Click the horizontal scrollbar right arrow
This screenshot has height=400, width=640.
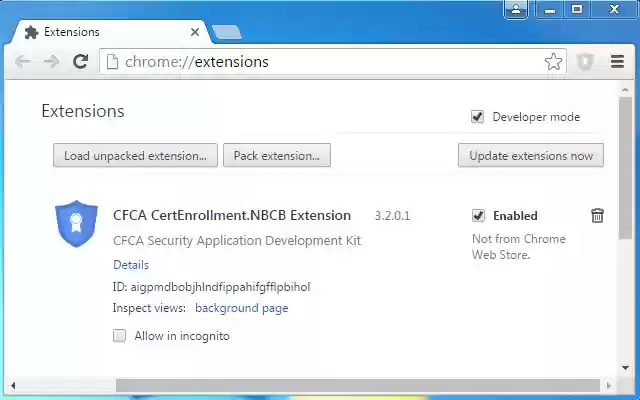click(x=609, y=385)
